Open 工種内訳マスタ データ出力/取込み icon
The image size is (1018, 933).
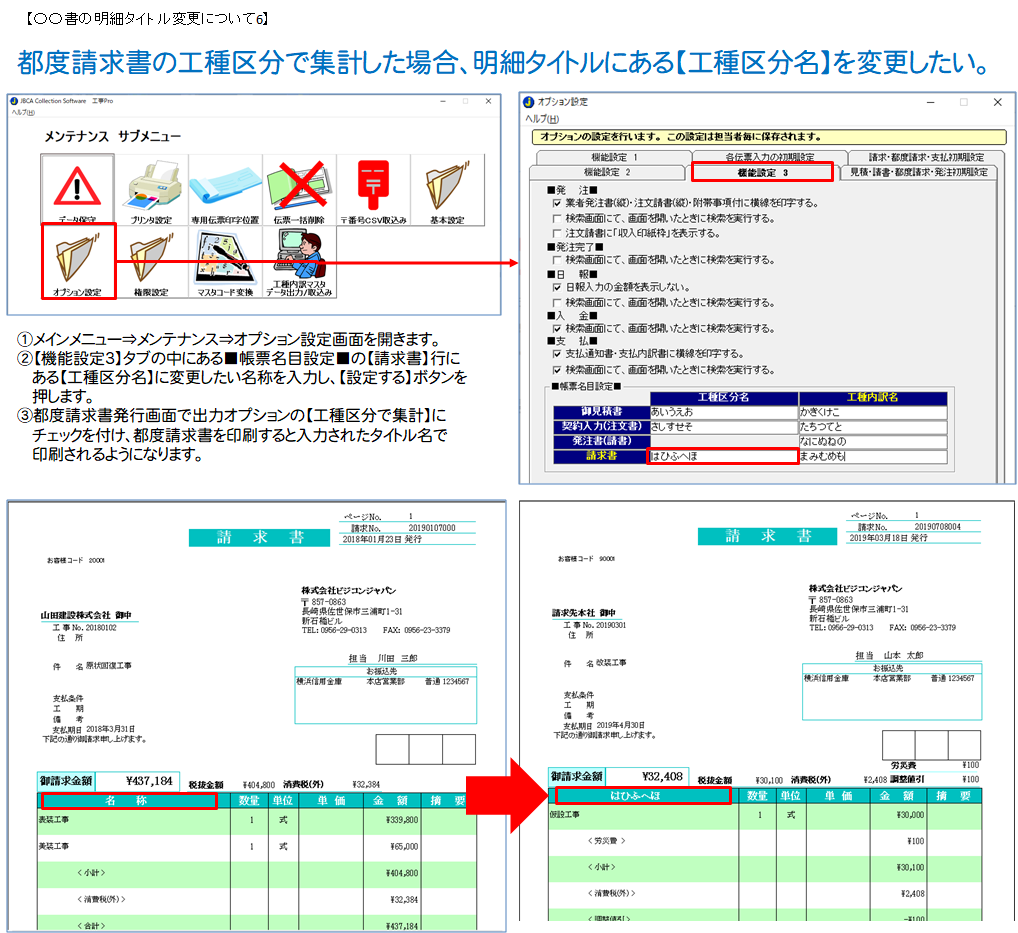pos(298,261)
